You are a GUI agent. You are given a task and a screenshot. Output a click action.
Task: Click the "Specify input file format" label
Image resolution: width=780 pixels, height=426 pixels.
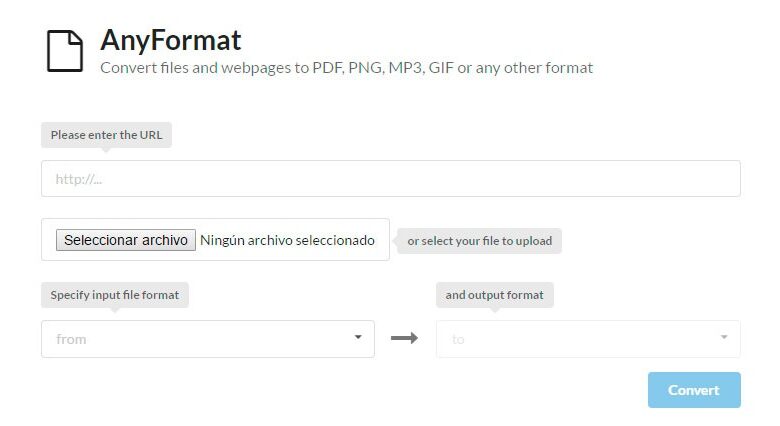point(116,295)
